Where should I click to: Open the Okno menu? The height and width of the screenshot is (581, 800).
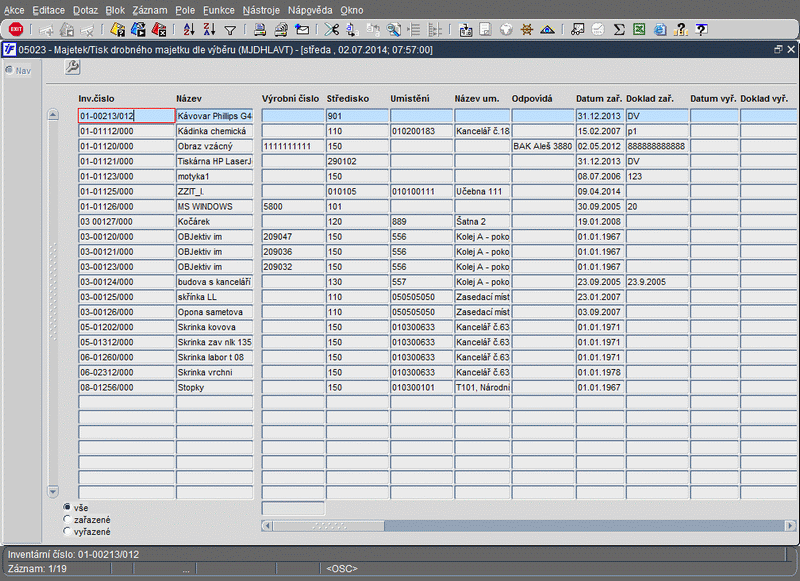(x=352, y=10)
